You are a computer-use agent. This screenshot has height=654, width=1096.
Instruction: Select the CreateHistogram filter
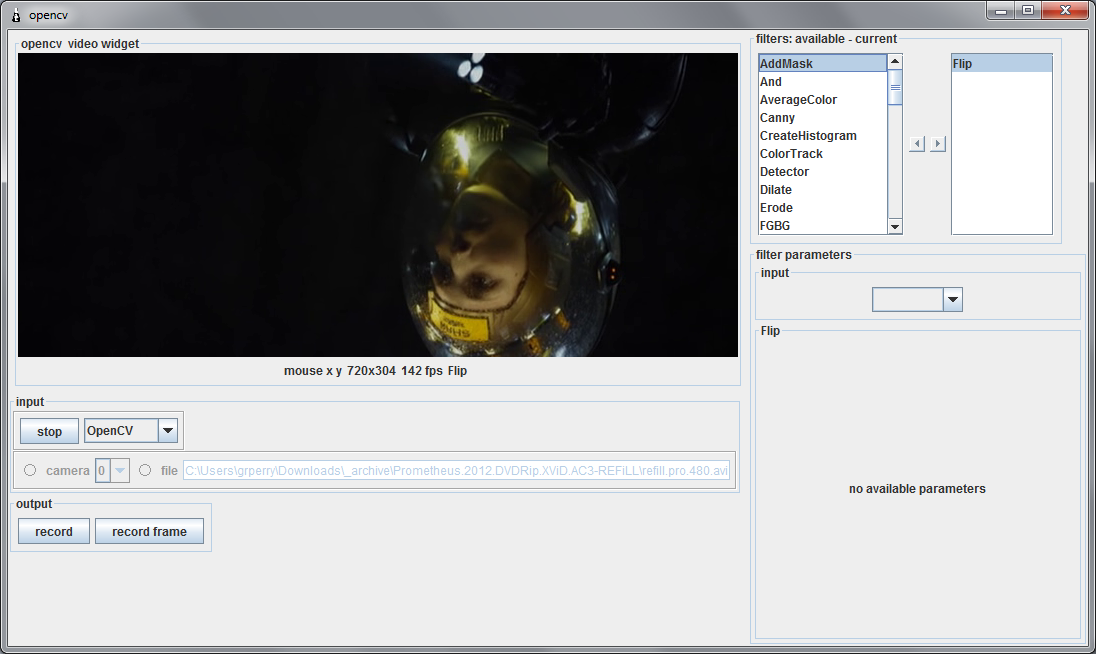click(823, 136)
